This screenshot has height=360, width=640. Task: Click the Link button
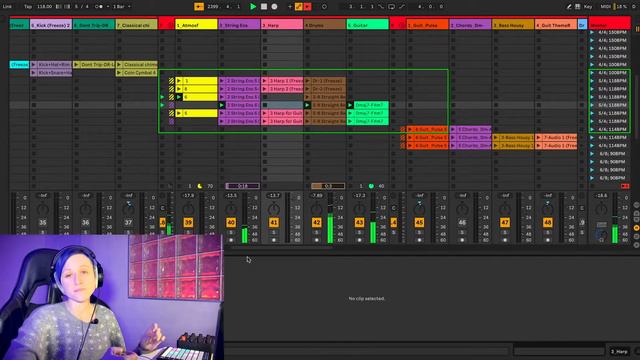[7, 7]
